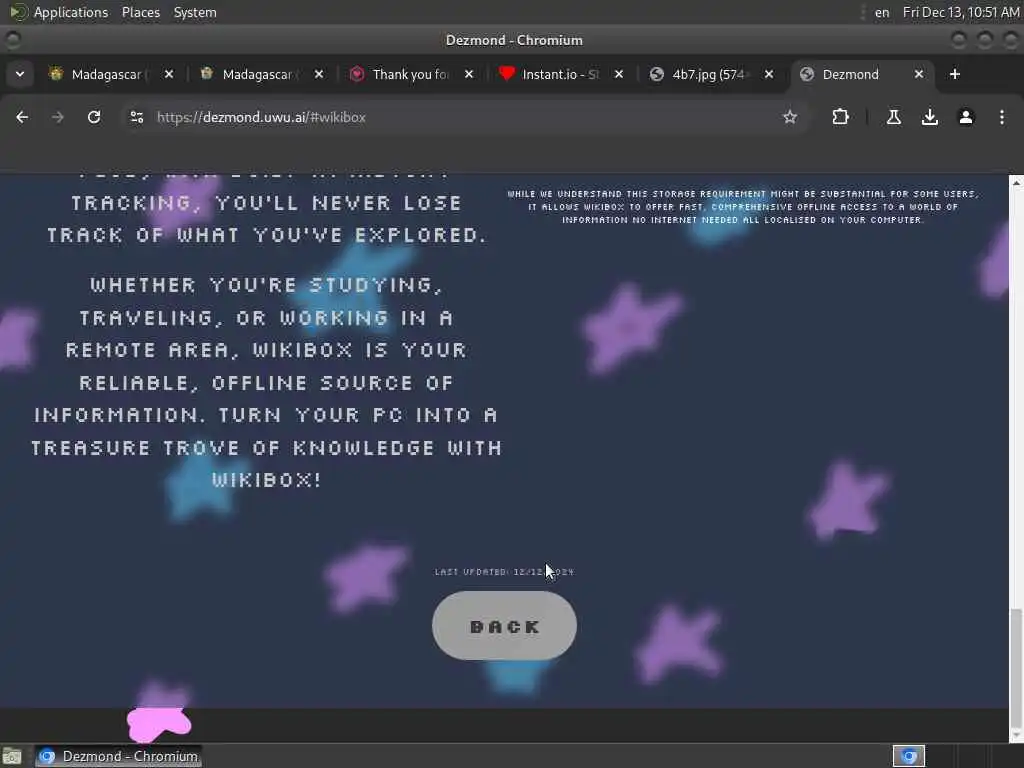Viewport: 1024px width, 768px height.
Task: Open a new tab with plus button
Action: tap(955, 74)
